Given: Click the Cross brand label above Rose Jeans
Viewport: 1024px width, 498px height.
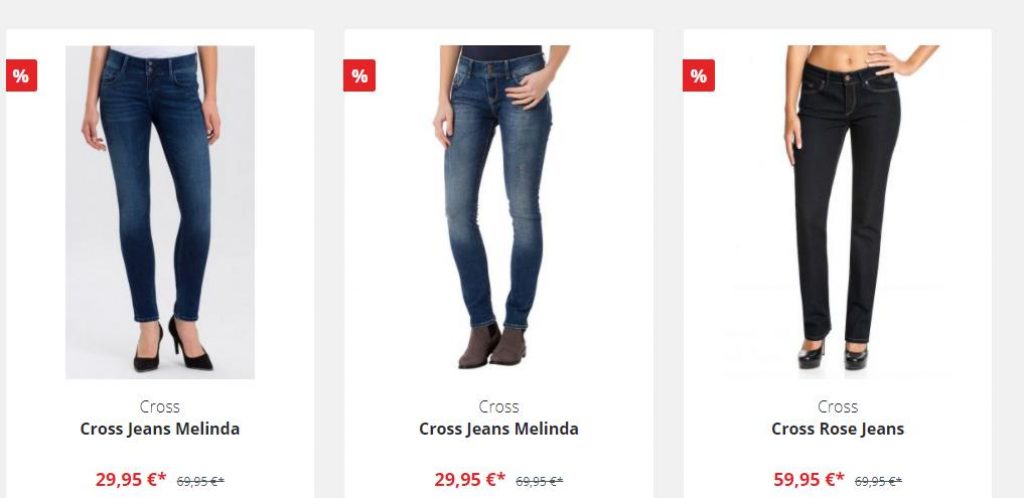Looking at the screenshot, I should point(838,407).
